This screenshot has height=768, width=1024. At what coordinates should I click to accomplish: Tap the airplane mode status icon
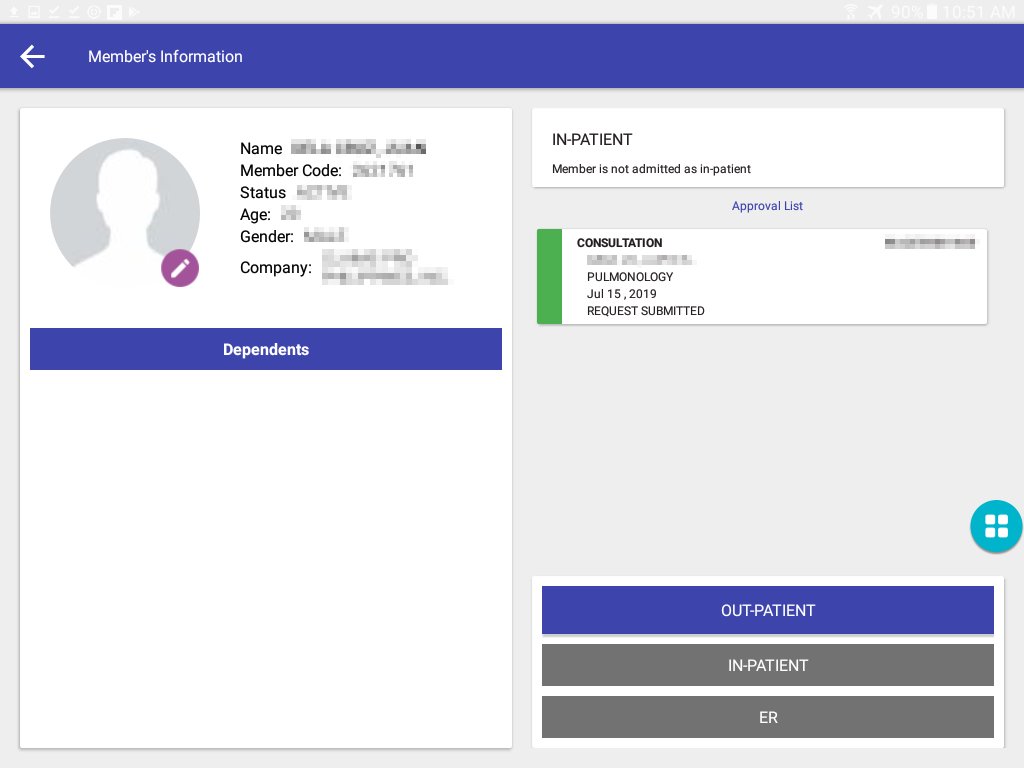click(x=876, y=12)
